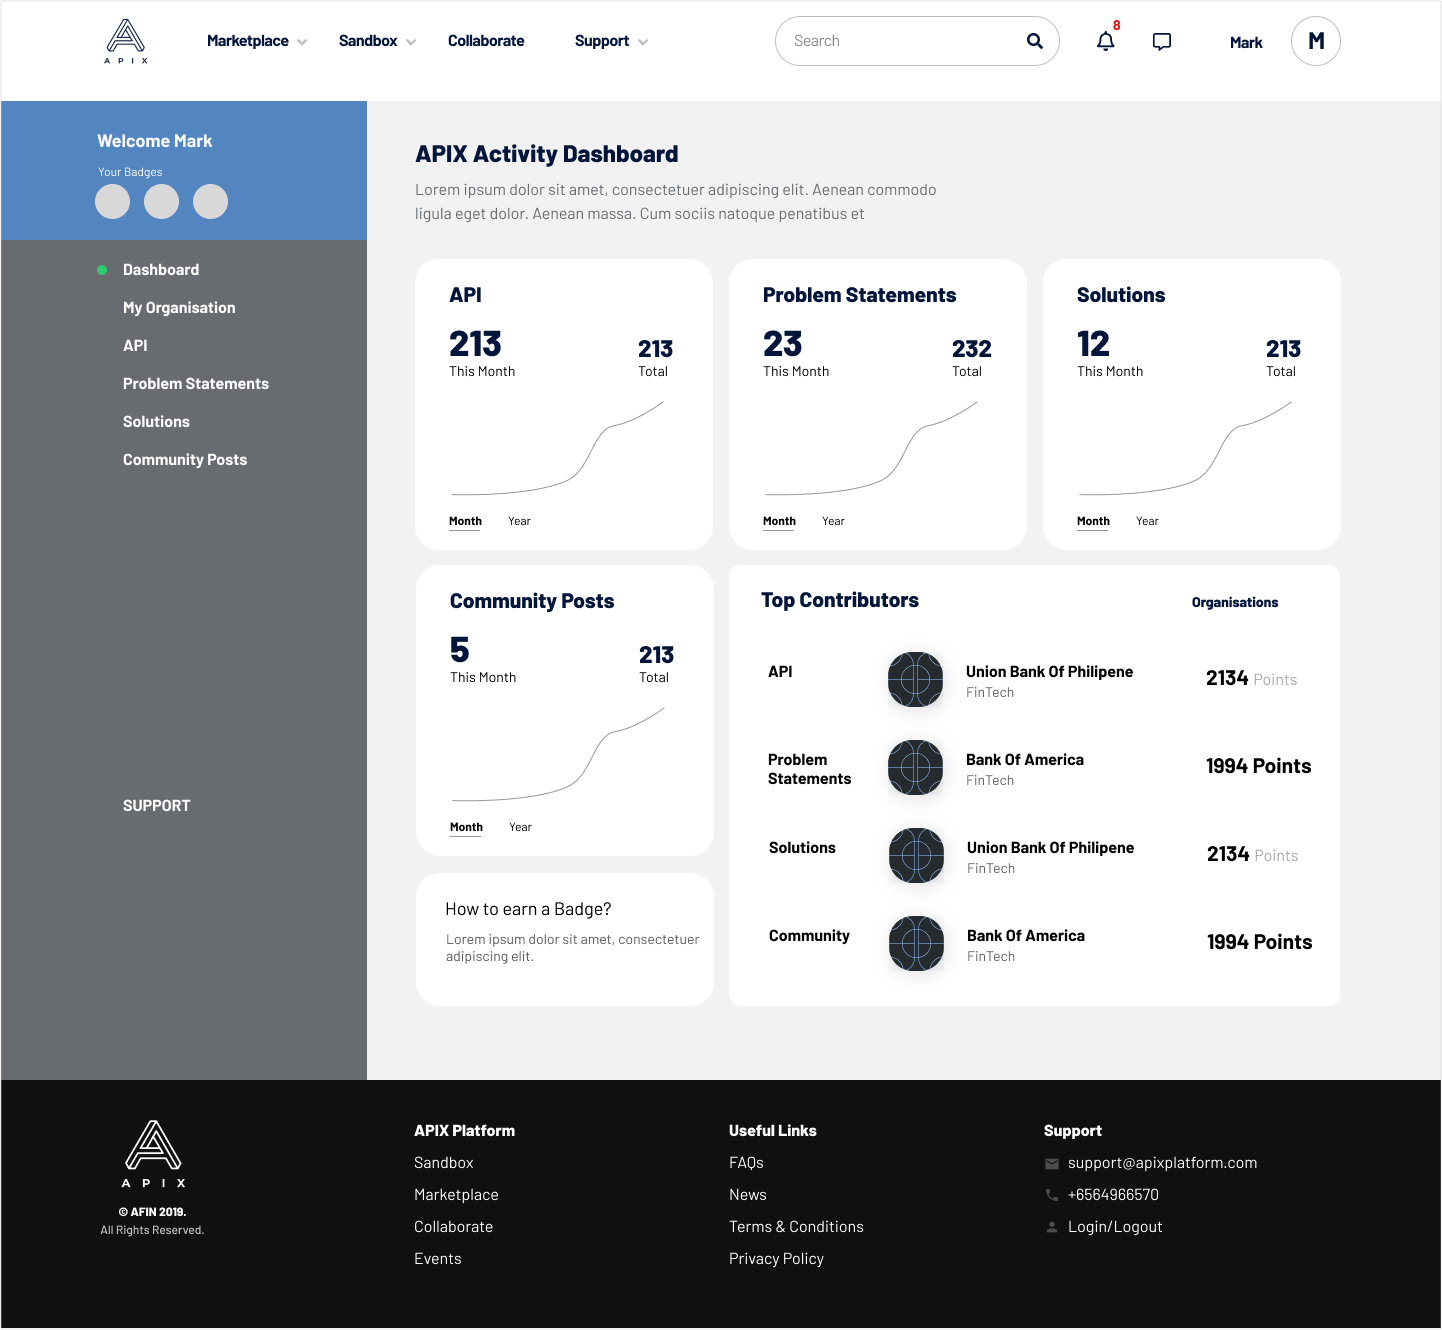Click the phone icon next to +6564966570
Viewport: 1442px width, 1330px height.
click(1051, 1195)
